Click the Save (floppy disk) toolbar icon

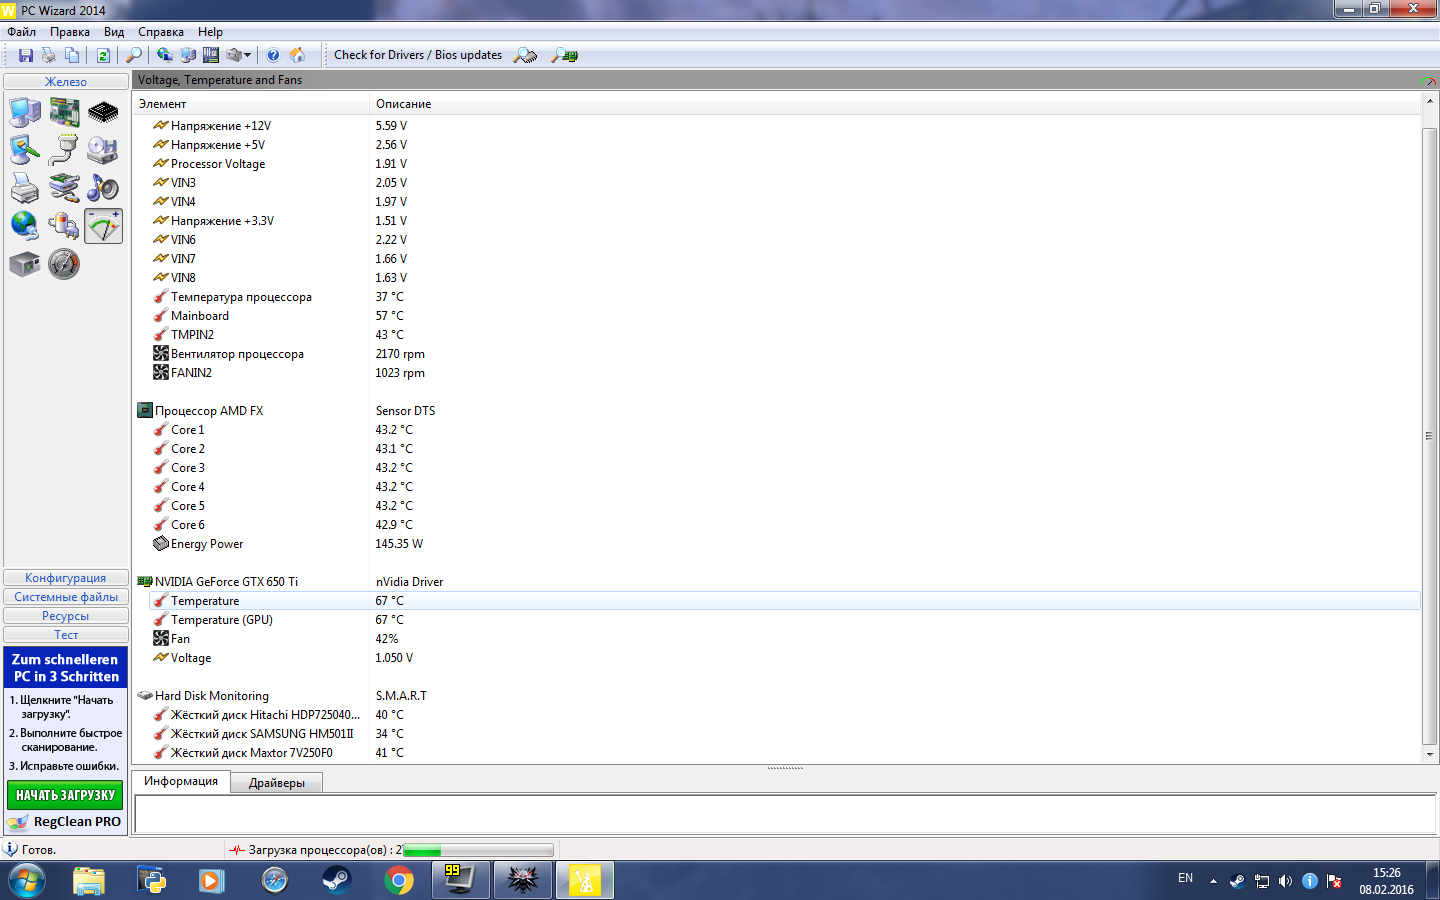click(x=26, y=55)
